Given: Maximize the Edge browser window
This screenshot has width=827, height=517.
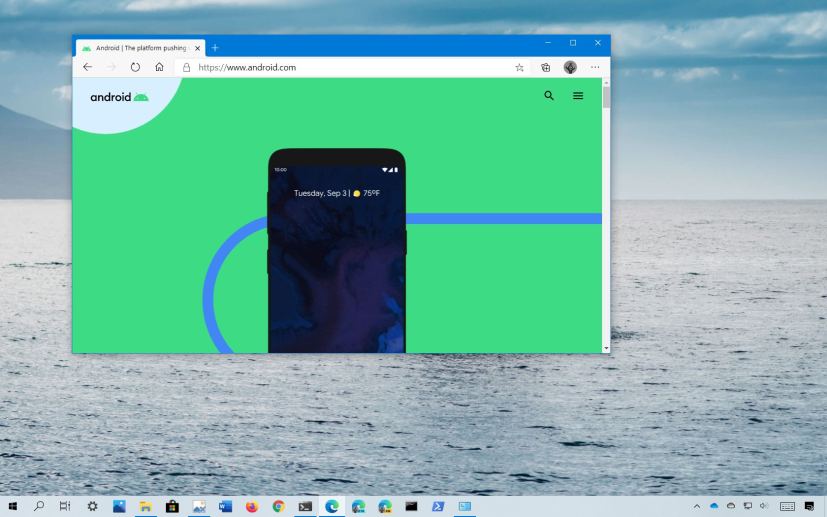Looking at the screenshot, I should point(573,43).
